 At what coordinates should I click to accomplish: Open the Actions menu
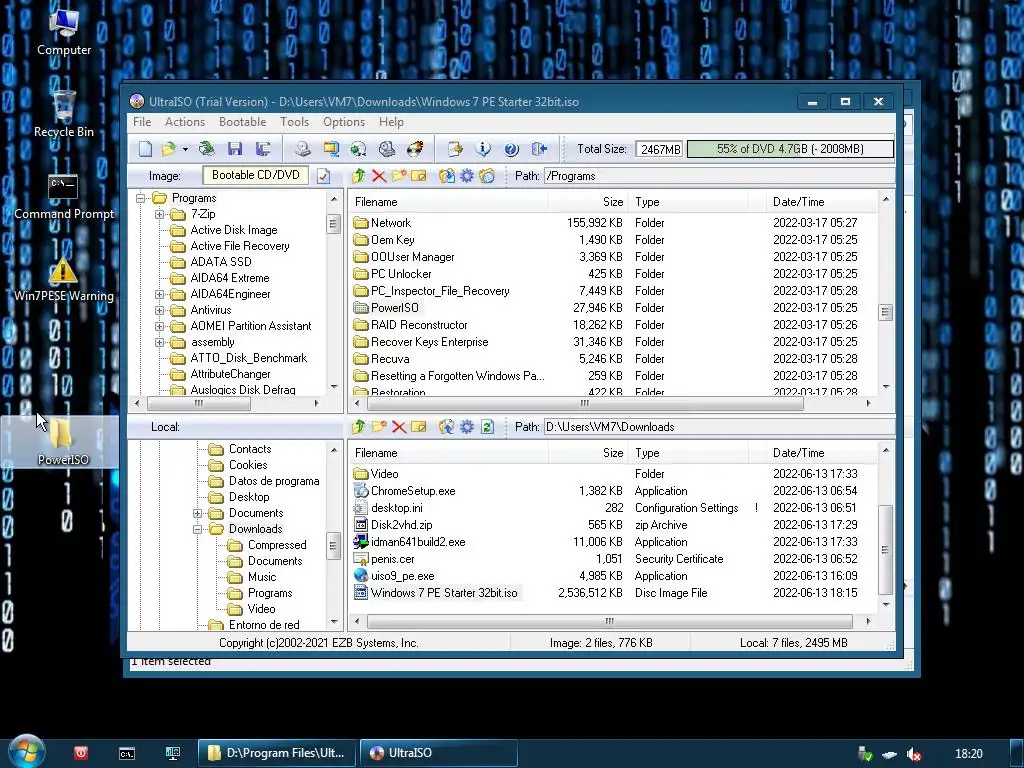[x=185, y=122]
